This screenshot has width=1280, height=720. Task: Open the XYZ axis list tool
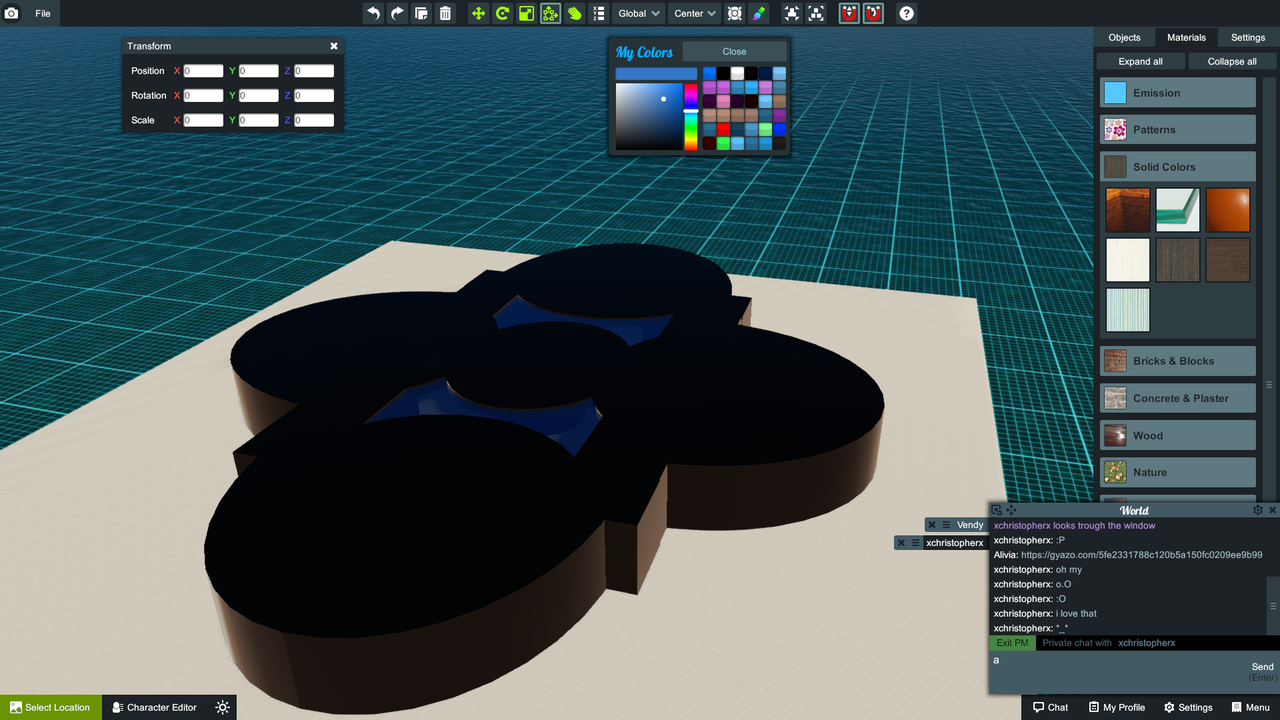tap(598, 13)
